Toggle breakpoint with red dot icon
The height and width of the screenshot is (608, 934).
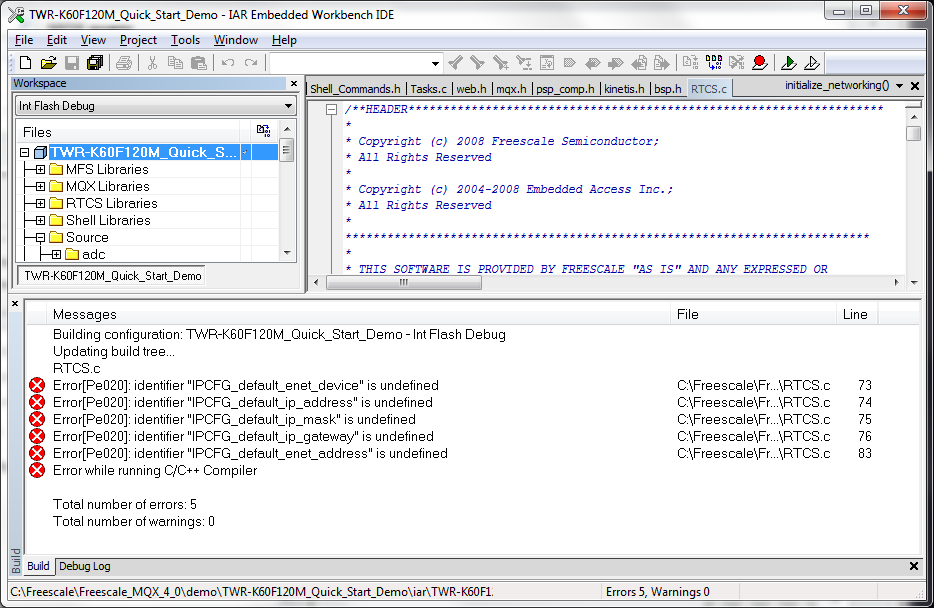[759, 63]
